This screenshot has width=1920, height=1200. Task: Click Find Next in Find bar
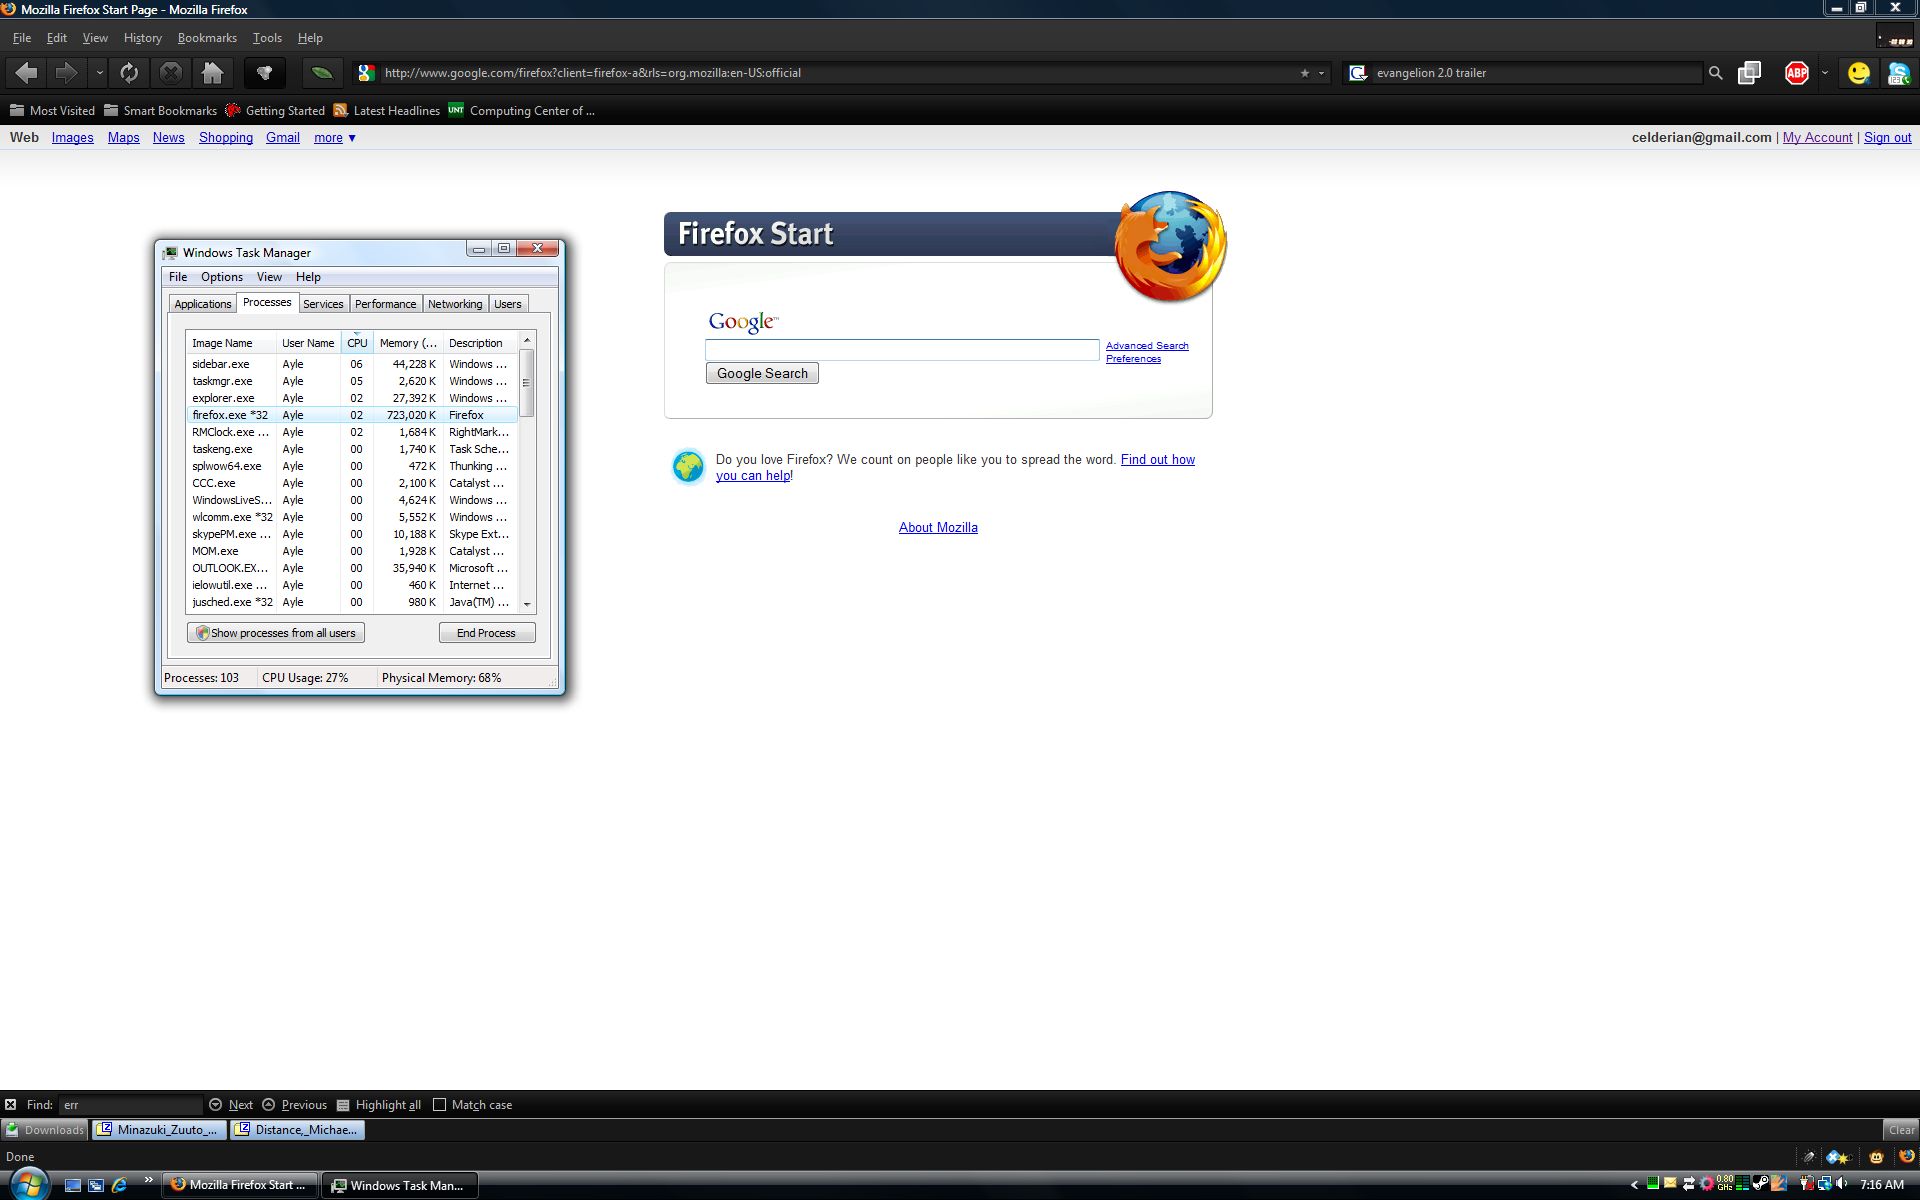point(231,1105)
